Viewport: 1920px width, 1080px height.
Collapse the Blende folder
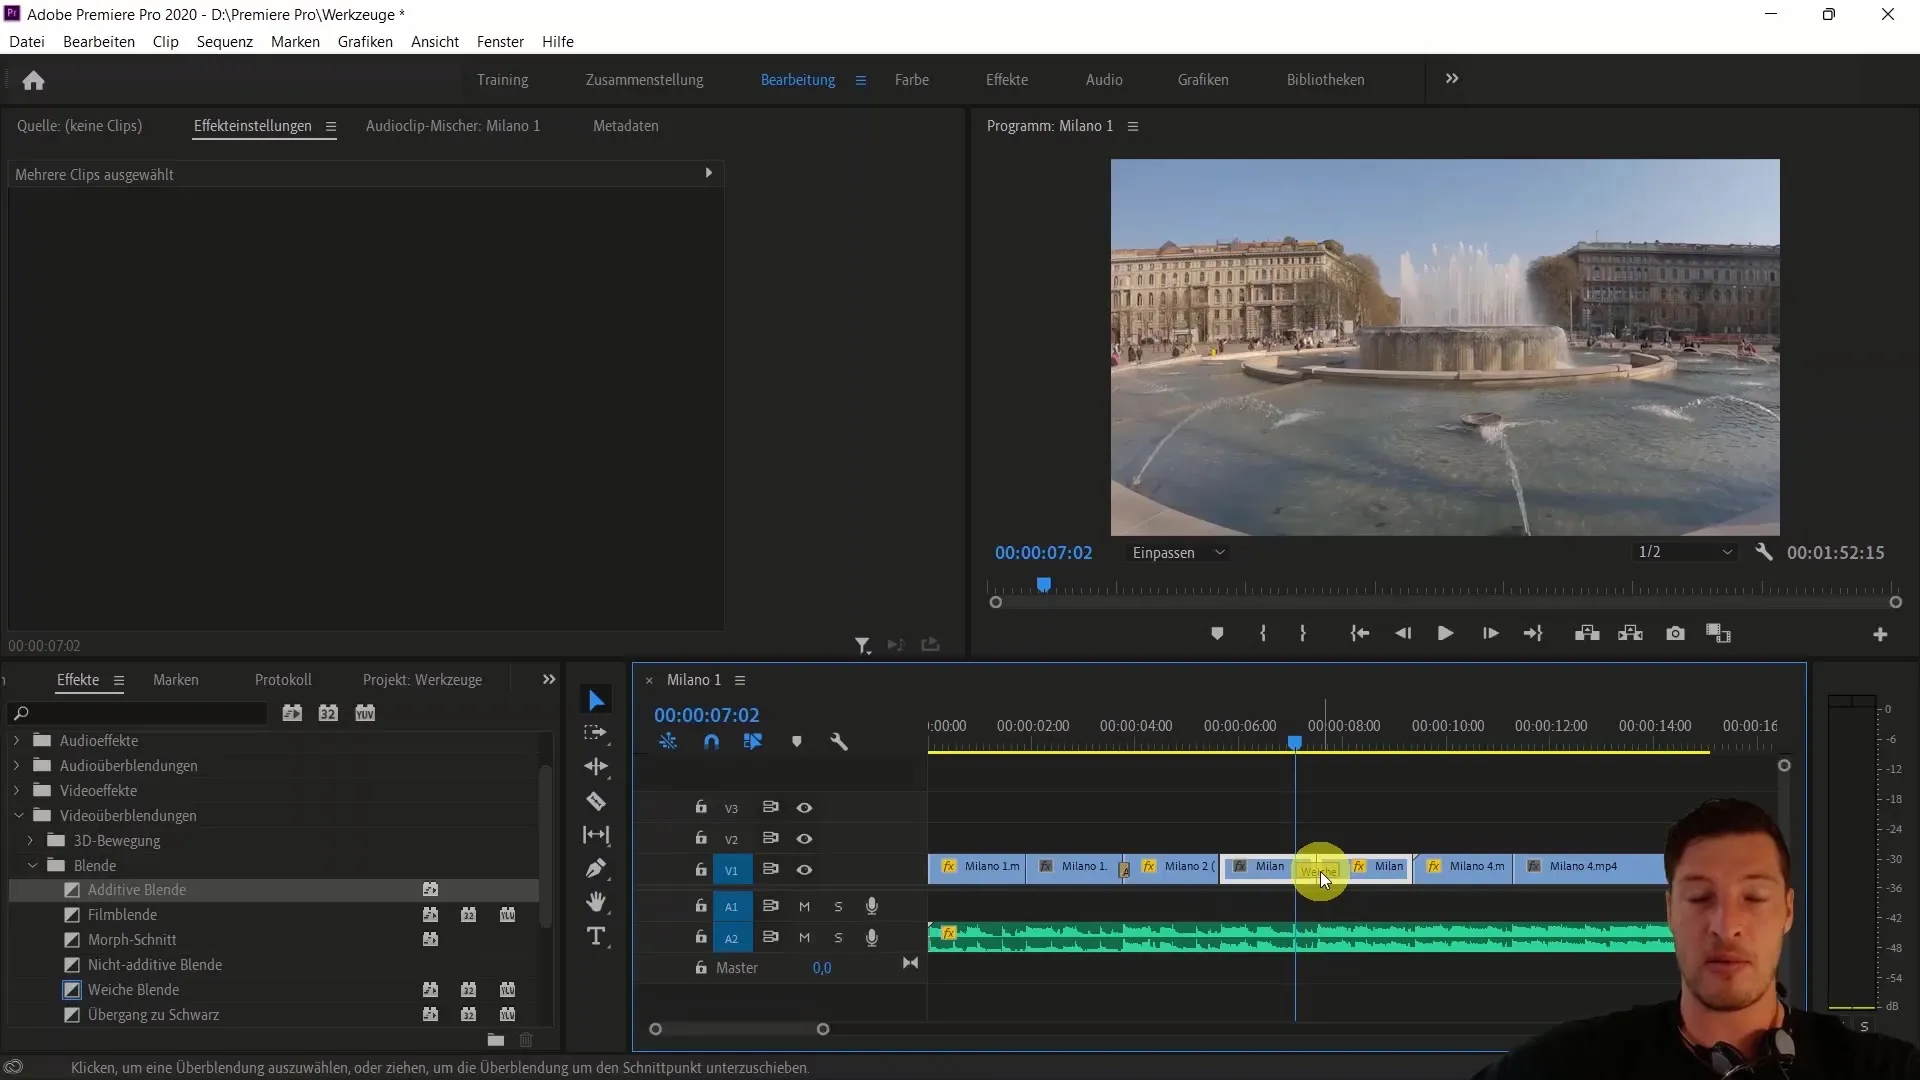(x=32, y=866)
